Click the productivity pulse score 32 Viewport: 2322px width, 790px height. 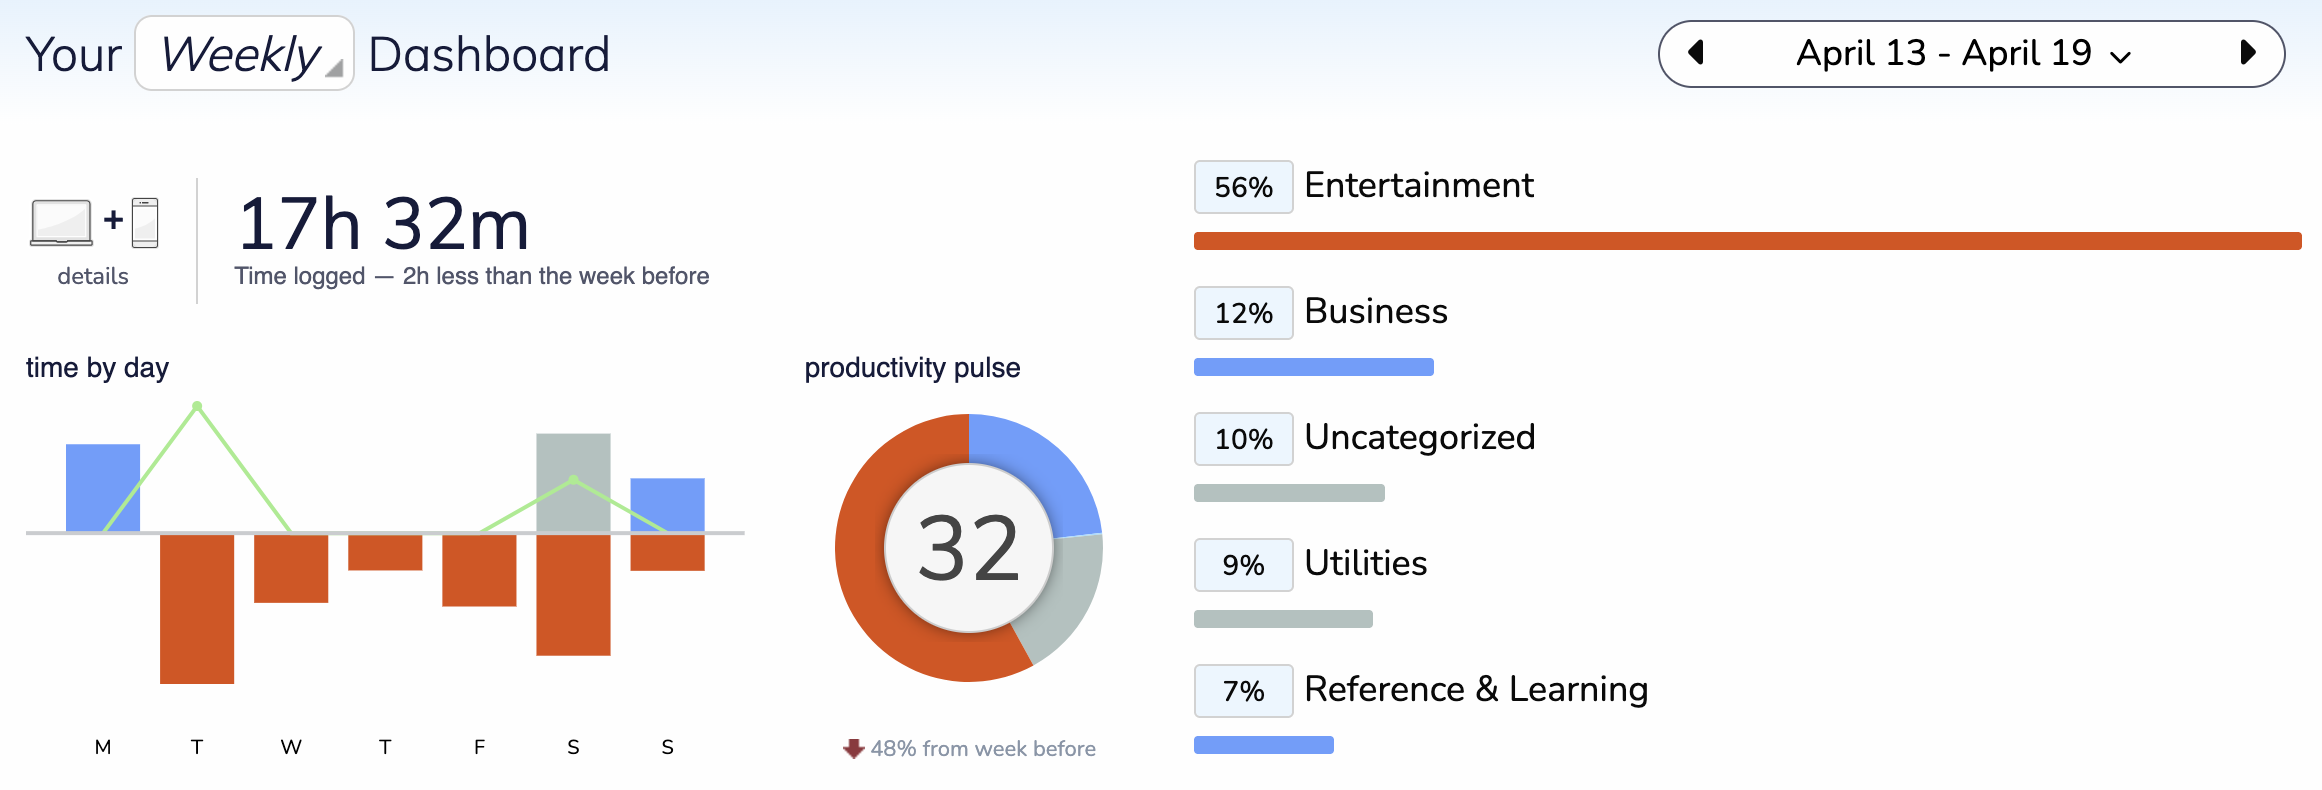968,548
